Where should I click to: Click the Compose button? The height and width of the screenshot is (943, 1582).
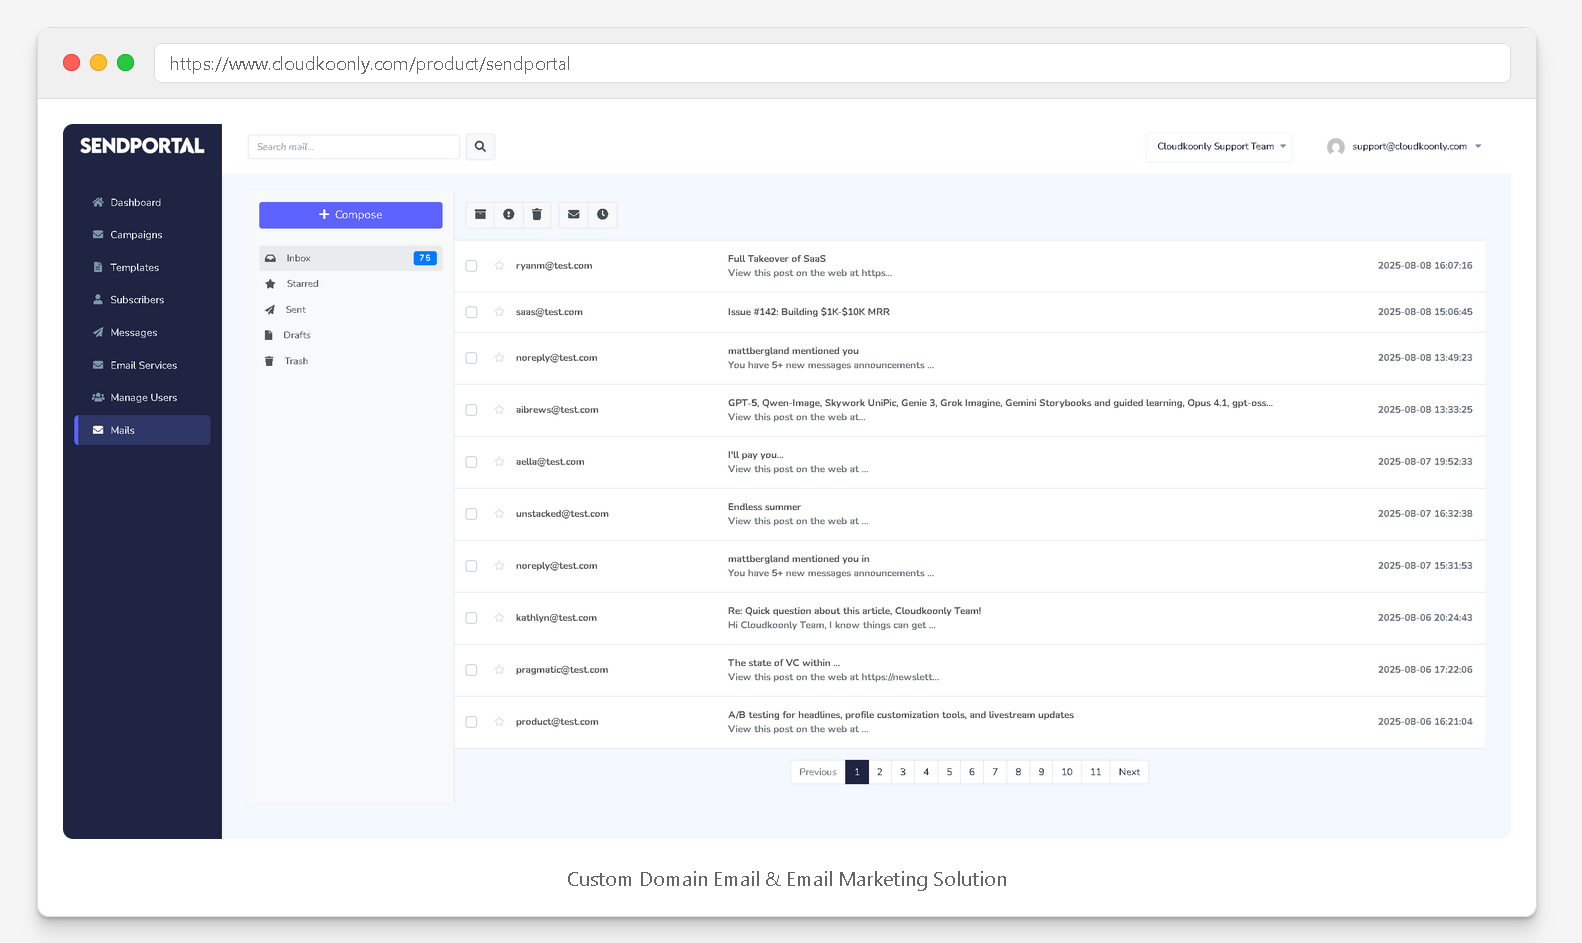[350, 215]
